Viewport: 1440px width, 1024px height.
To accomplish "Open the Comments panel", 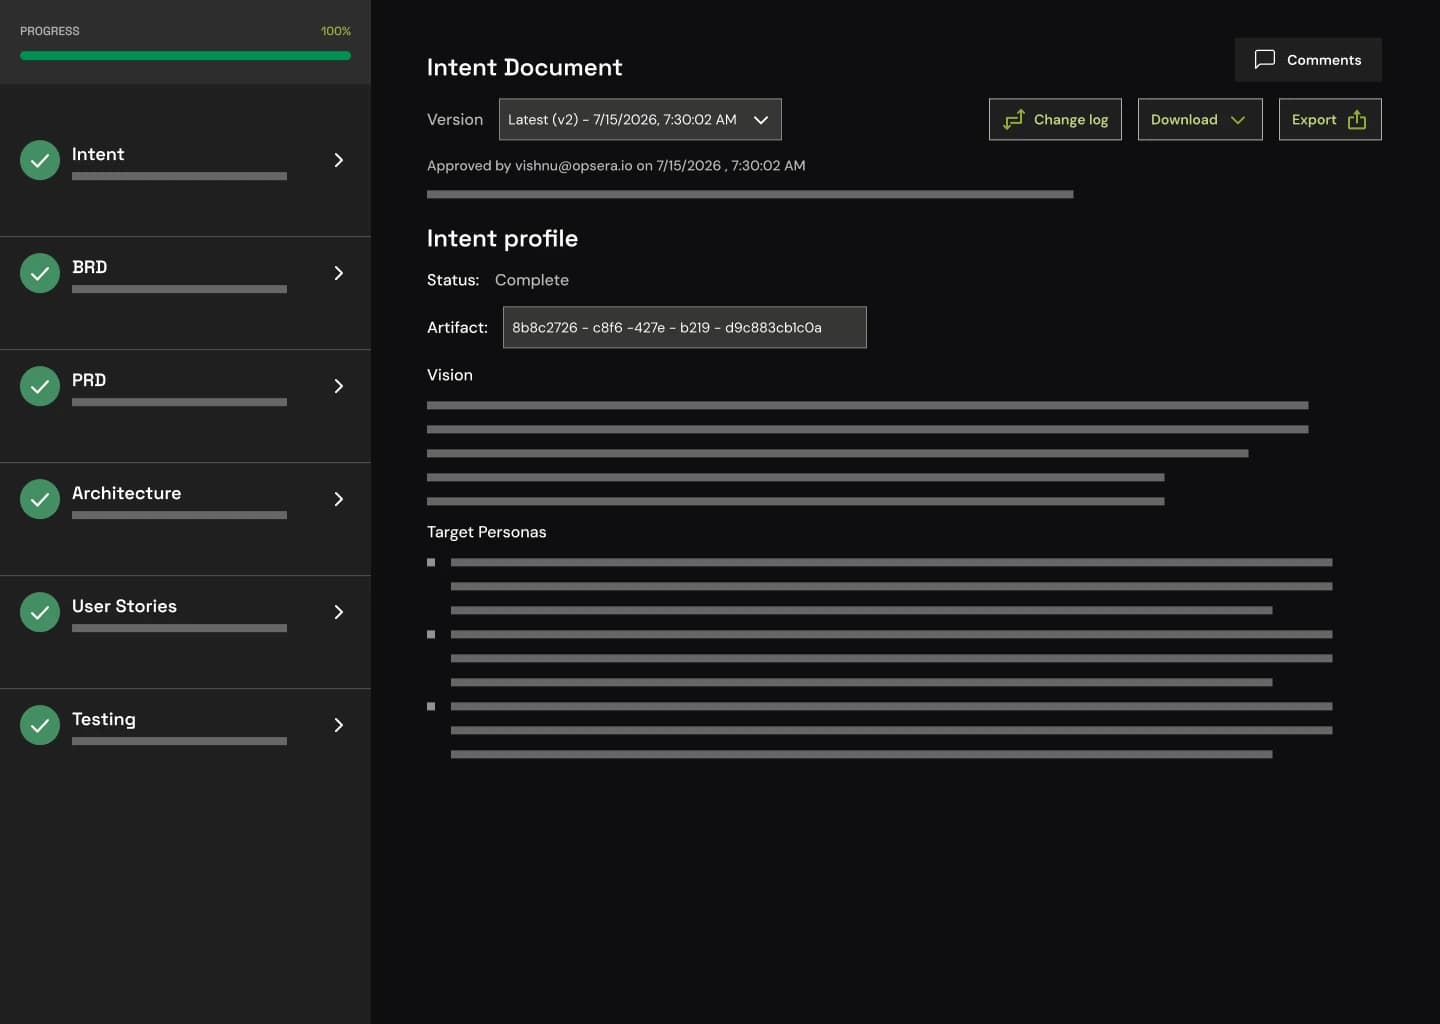I will click(x=1308, y=60).
